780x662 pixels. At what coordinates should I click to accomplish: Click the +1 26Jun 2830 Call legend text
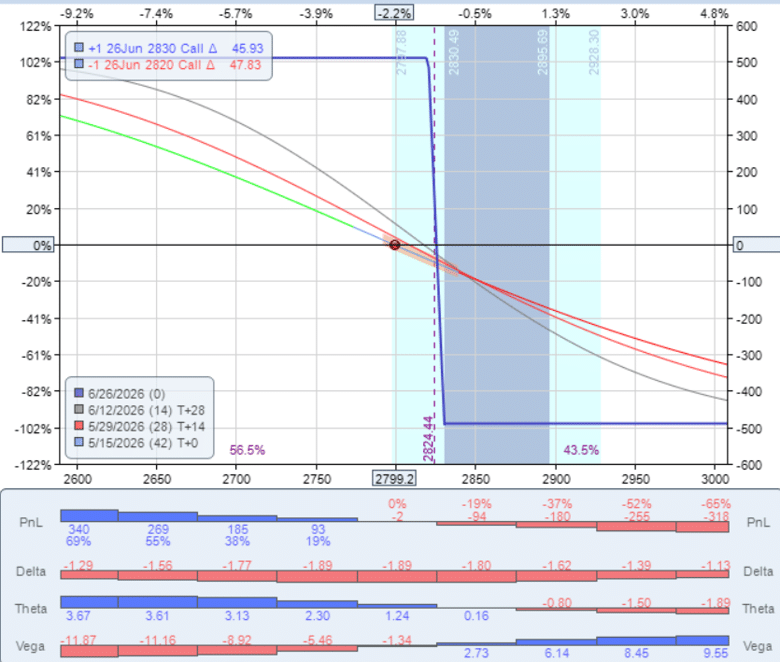pyautogui.click(x=153, y=48)
